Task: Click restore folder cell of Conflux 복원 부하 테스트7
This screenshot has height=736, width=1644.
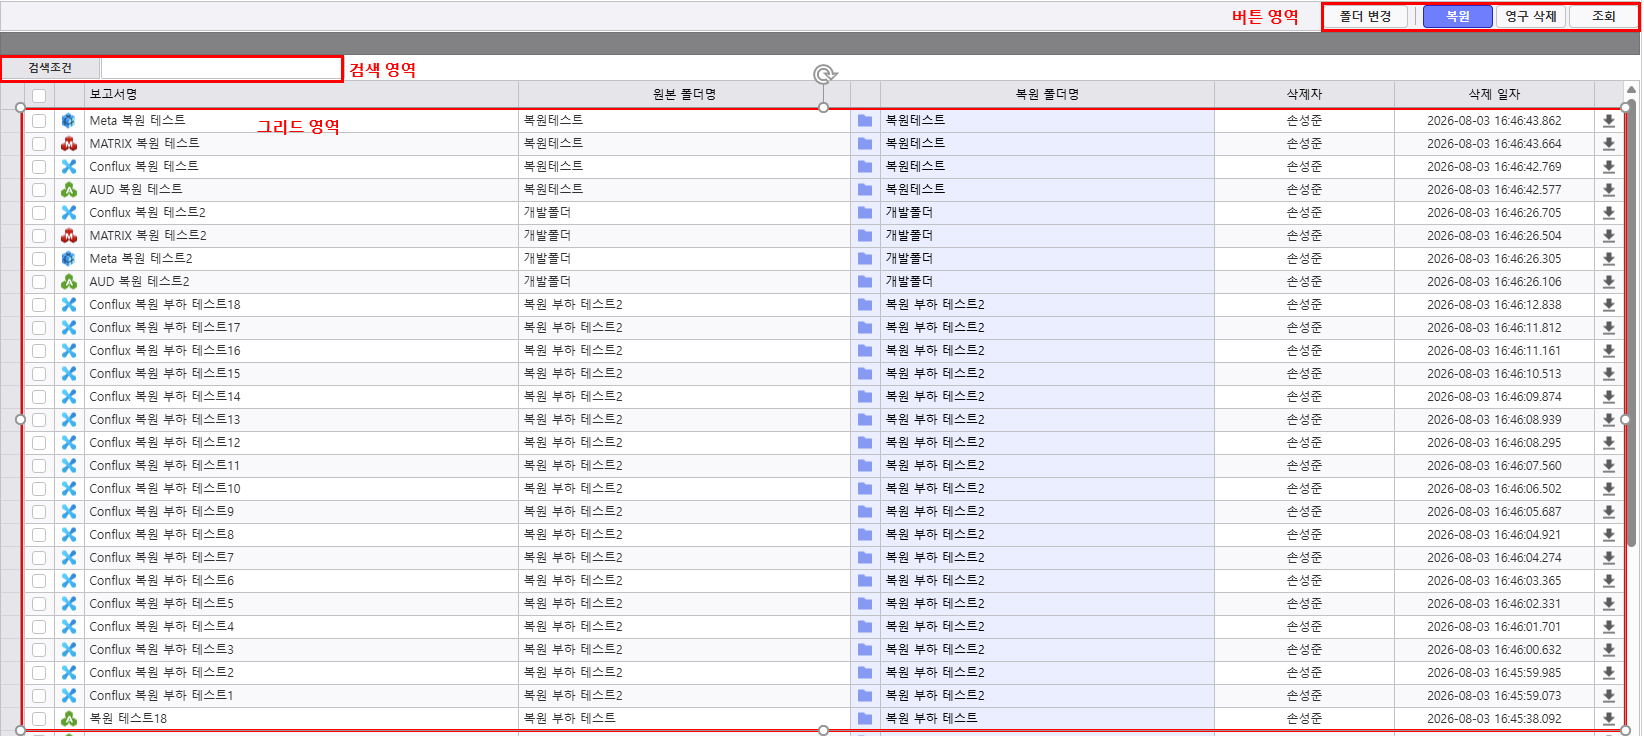Action: tap(1047, 557)
